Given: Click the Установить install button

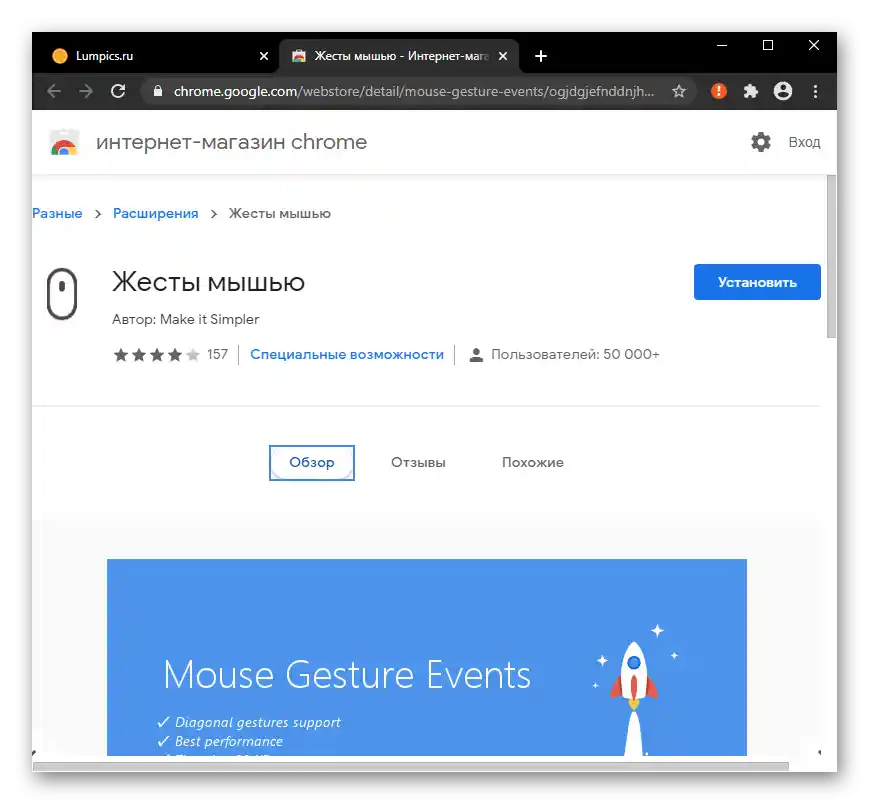Looking at the screenshot, I should point(757,282).
